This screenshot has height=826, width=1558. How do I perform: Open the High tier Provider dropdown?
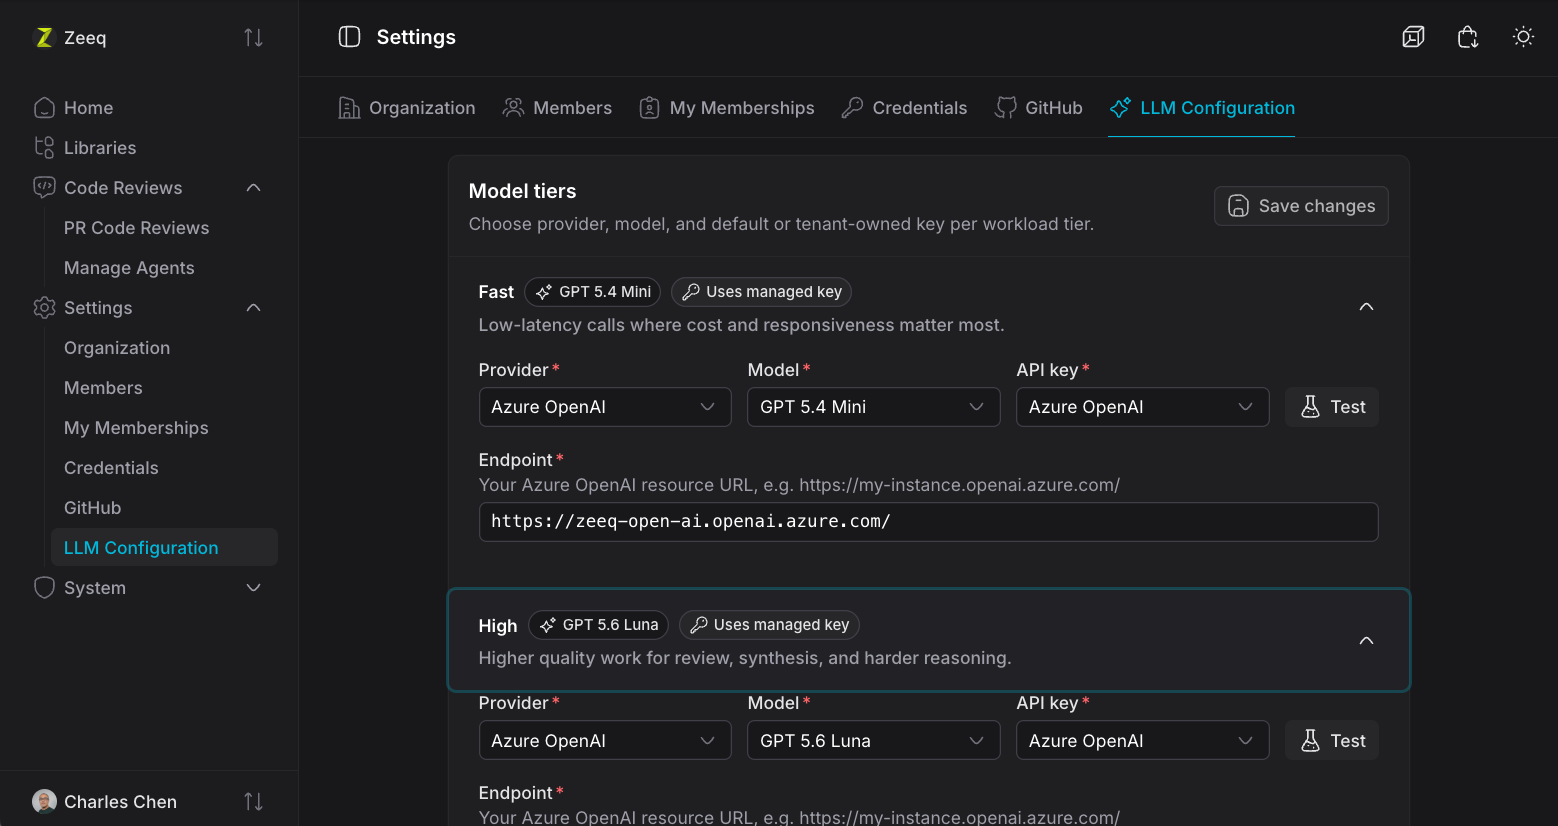(605, 741)
